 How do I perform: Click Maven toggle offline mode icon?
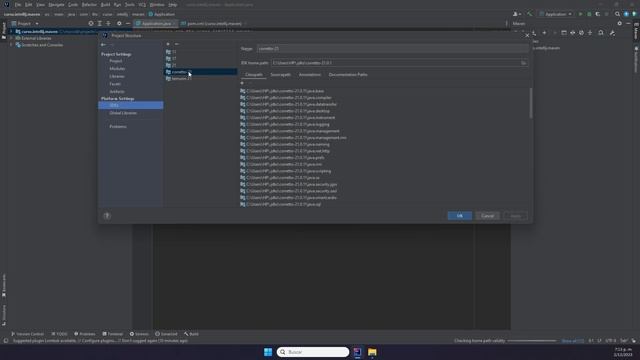(x=573, y=33)
